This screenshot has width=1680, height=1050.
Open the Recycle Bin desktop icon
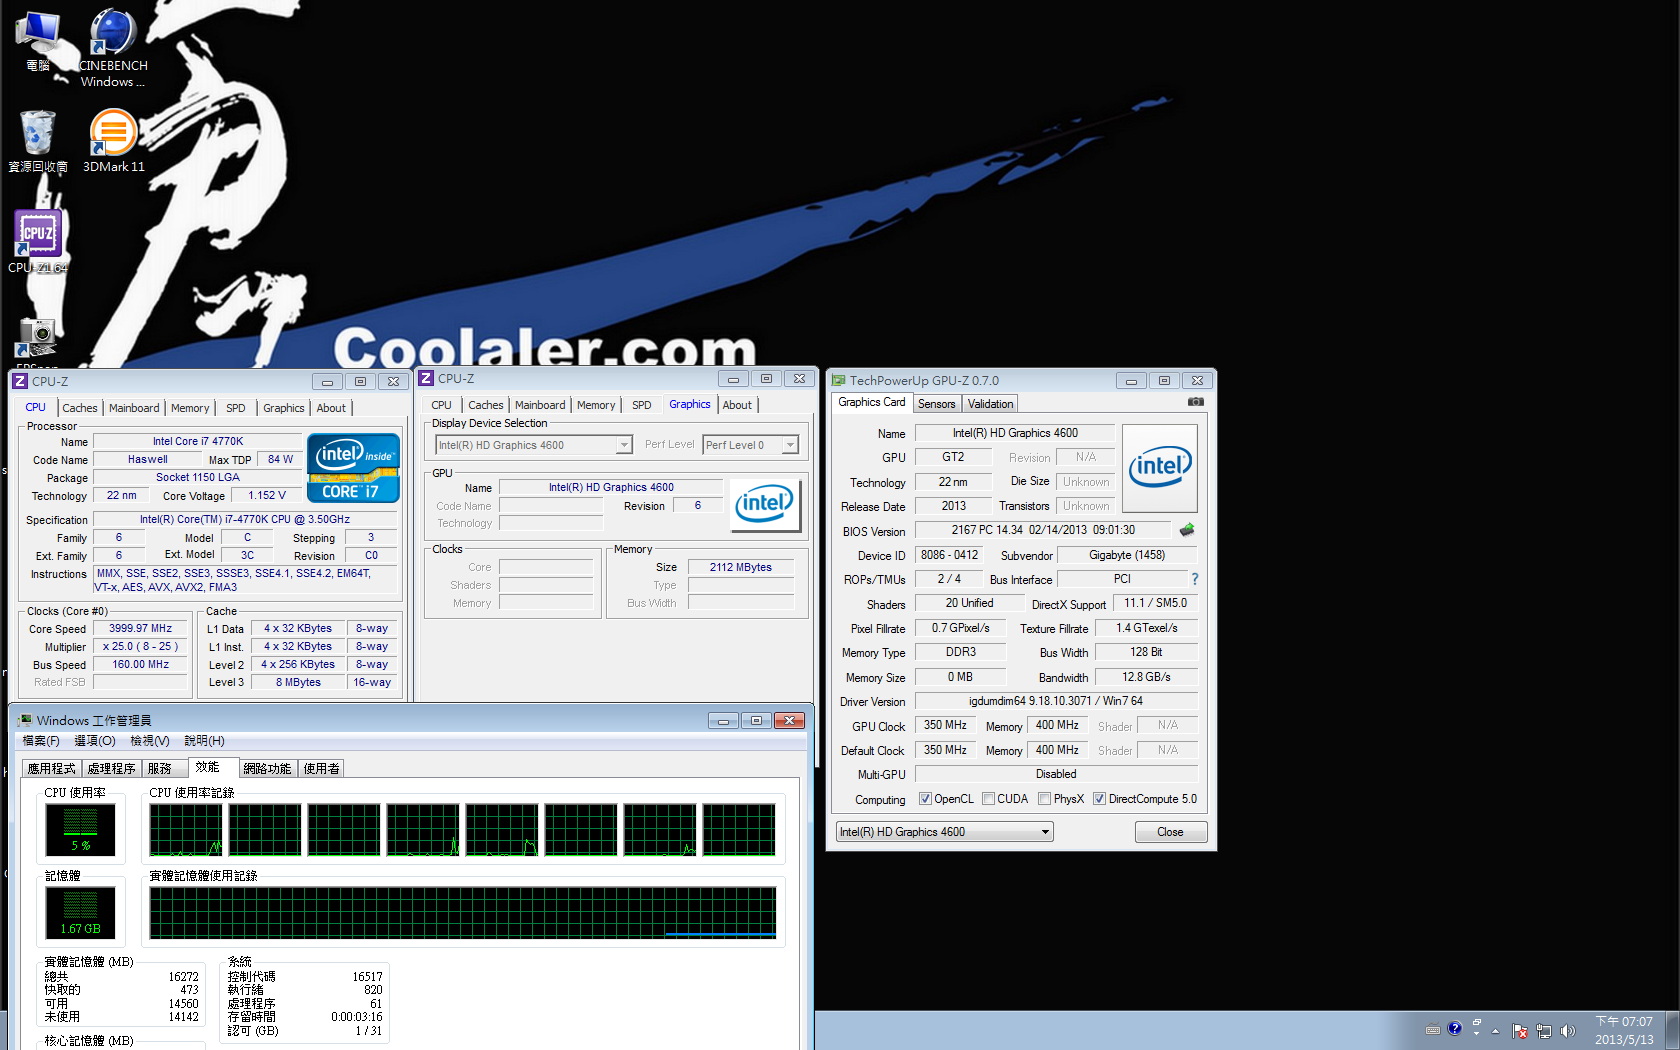point(38,141)
